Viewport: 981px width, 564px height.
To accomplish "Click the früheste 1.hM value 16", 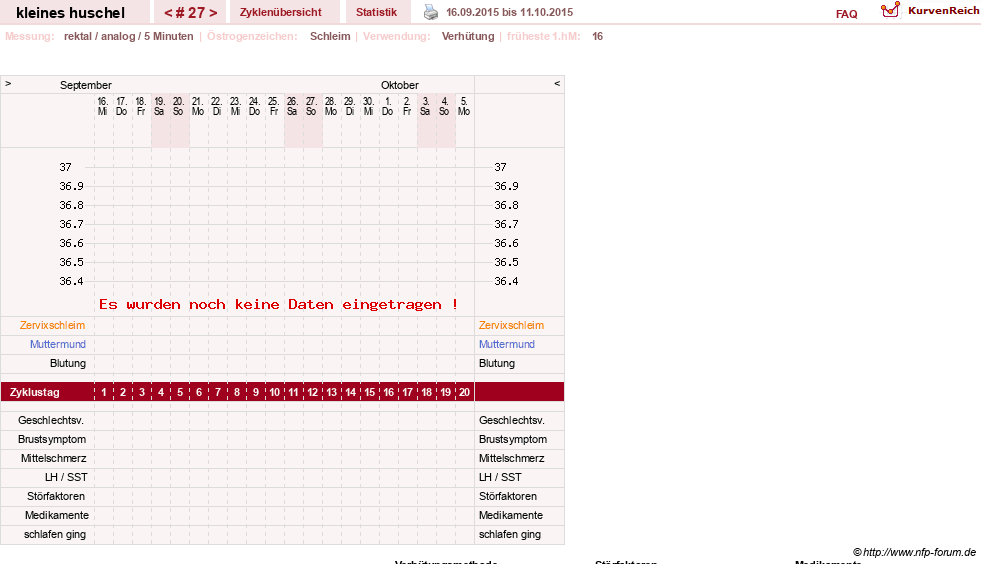I will (597, 36).
